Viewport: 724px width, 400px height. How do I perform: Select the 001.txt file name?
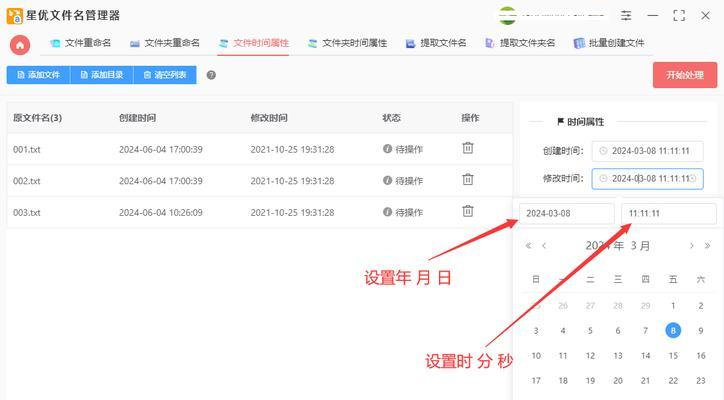27,149
